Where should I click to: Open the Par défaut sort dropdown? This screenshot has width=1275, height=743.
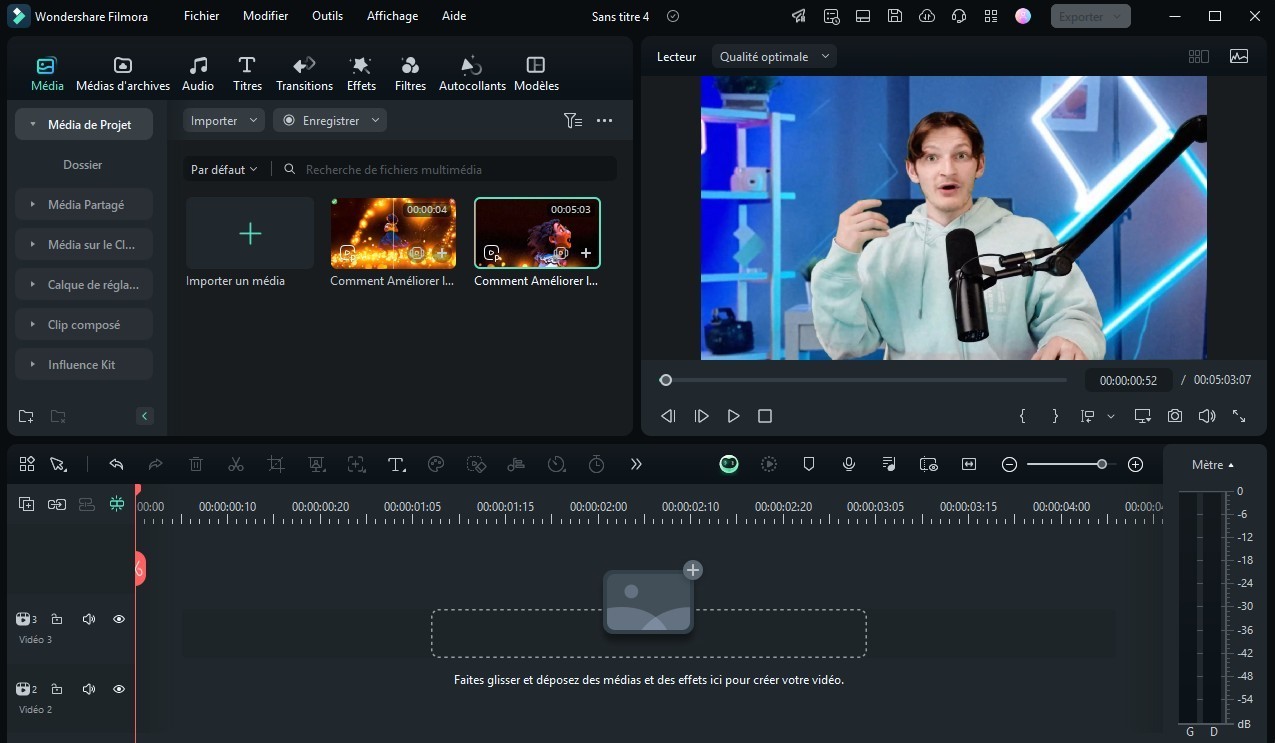point(224,170)
